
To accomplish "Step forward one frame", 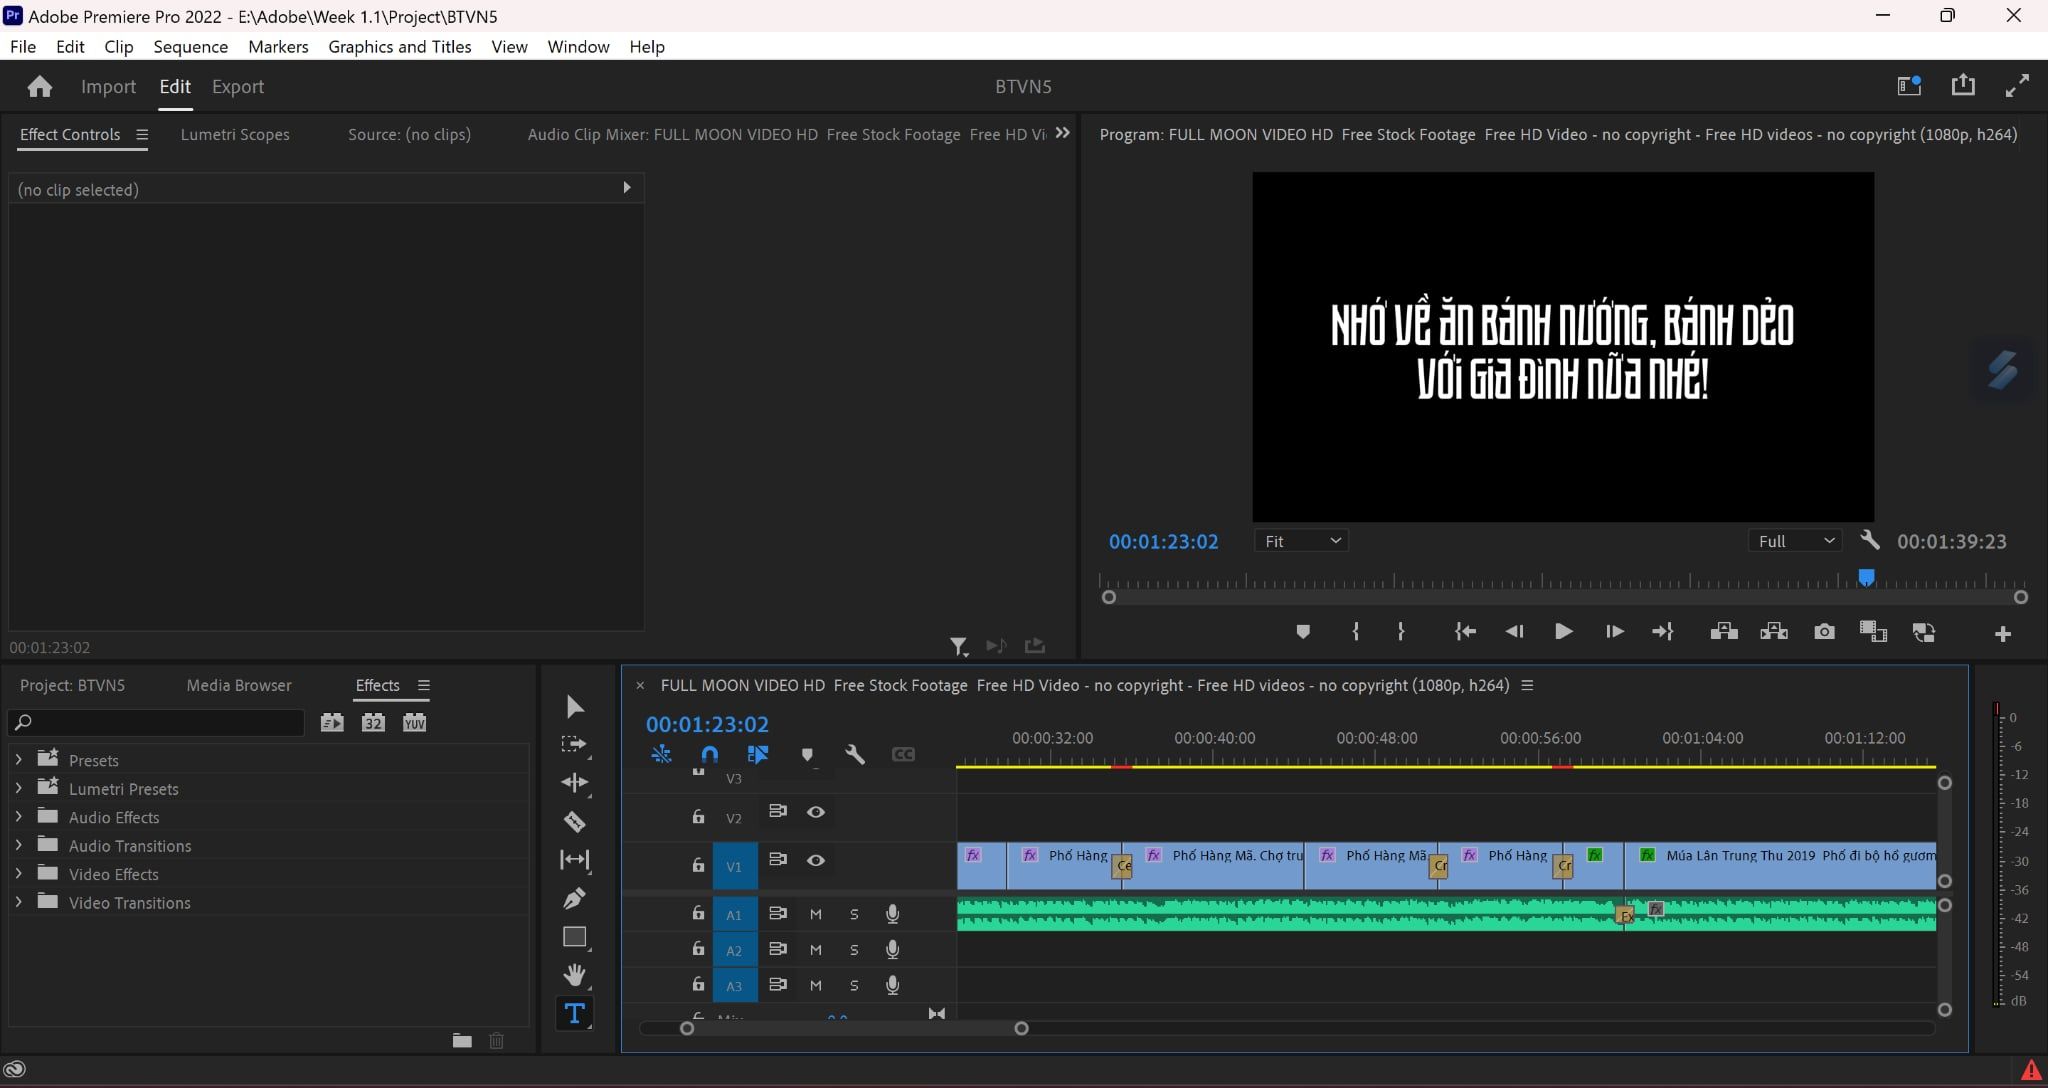I will tap(1613, 632).
